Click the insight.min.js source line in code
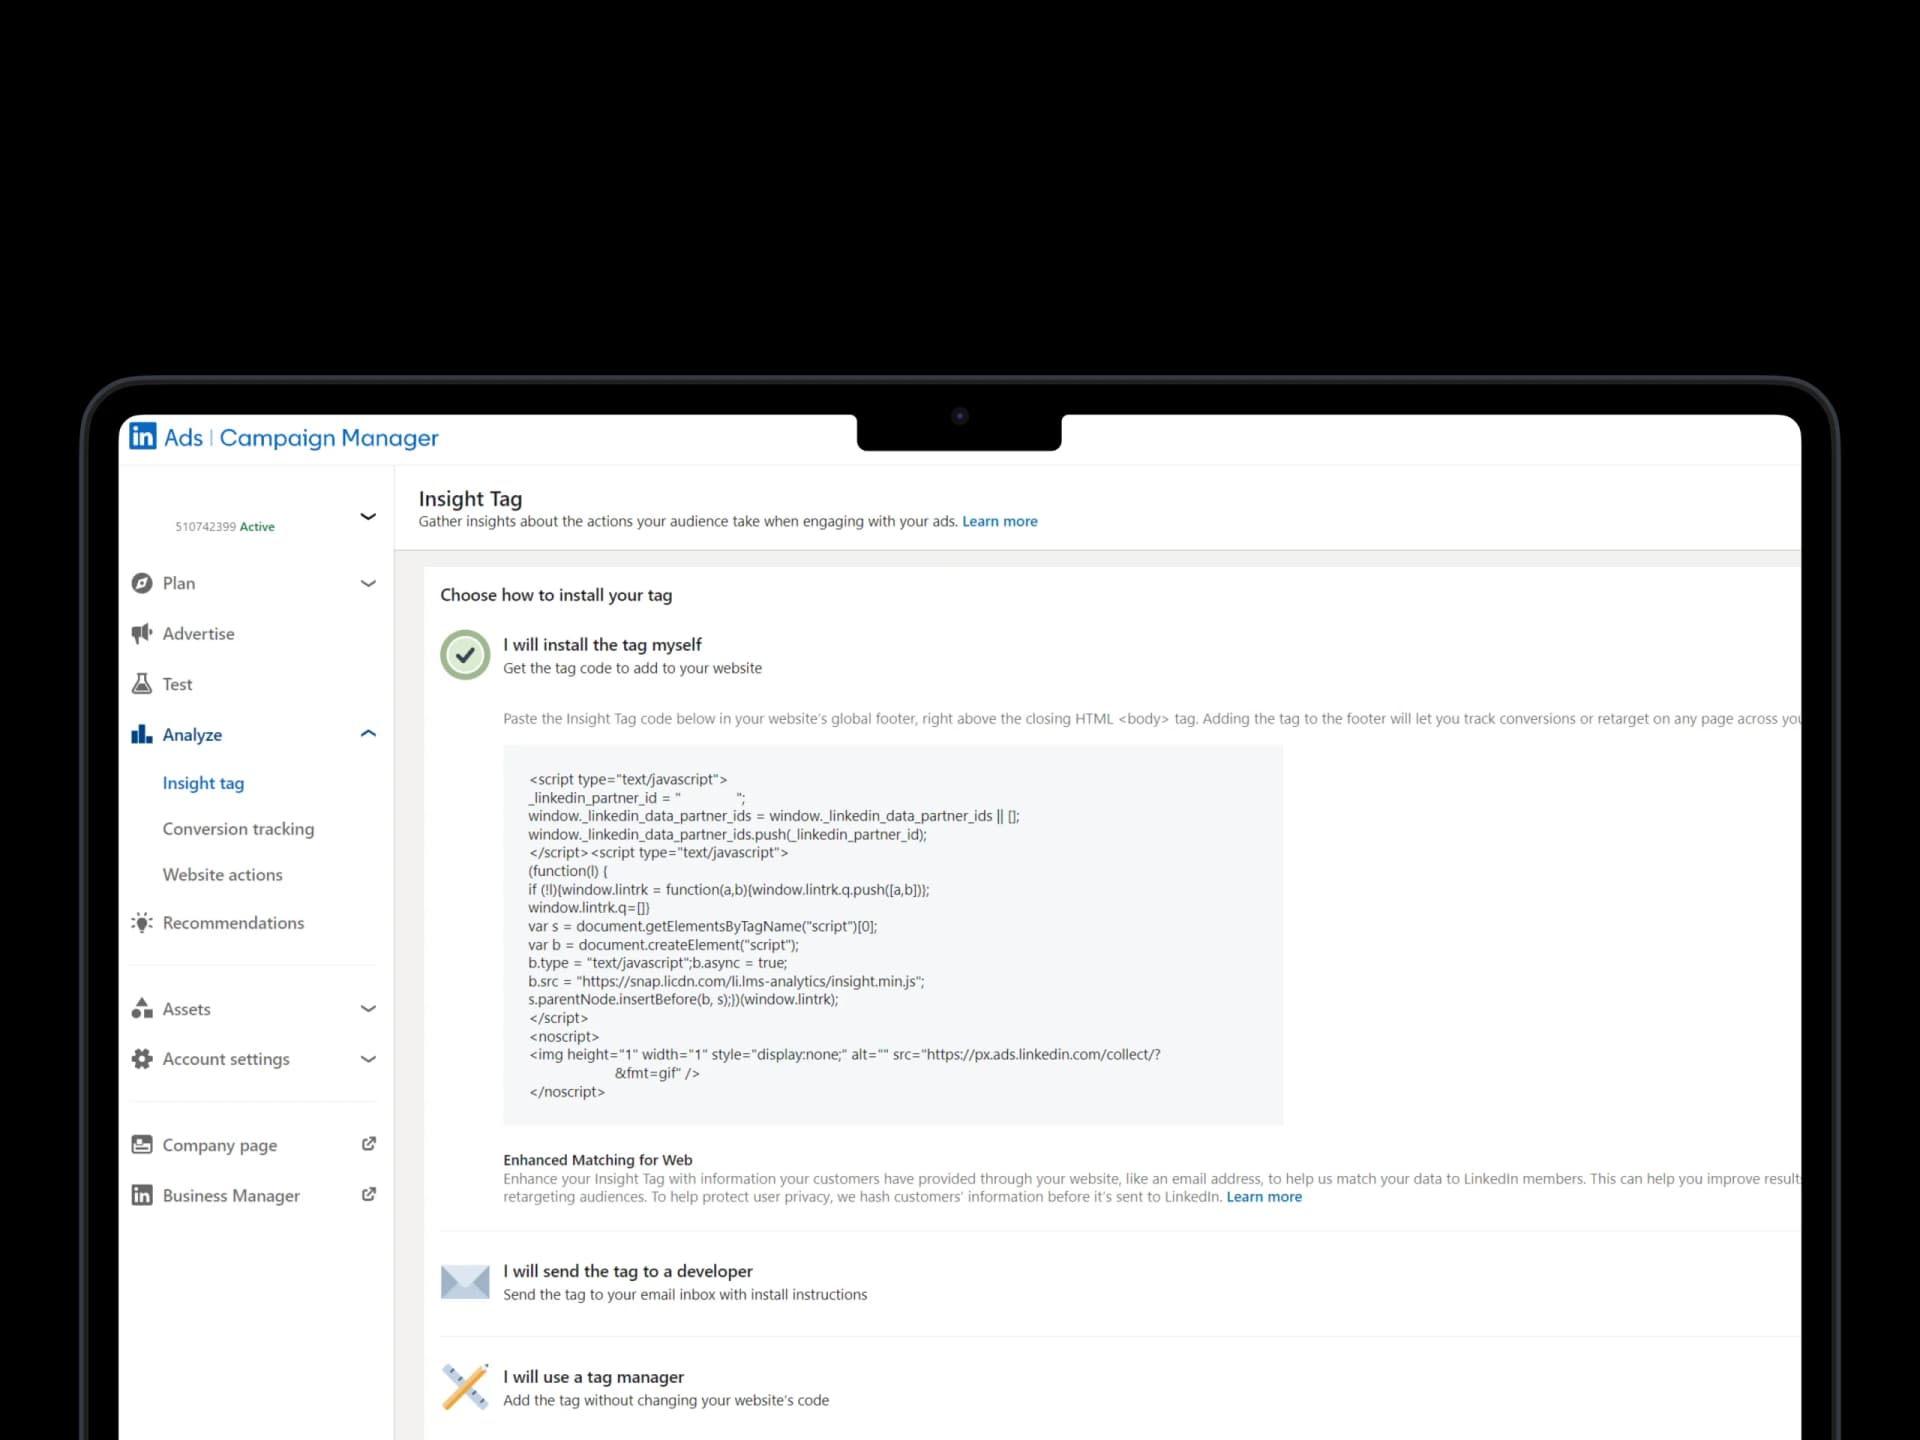The height and width of the screenshot is (1440, 1920). 726,981
